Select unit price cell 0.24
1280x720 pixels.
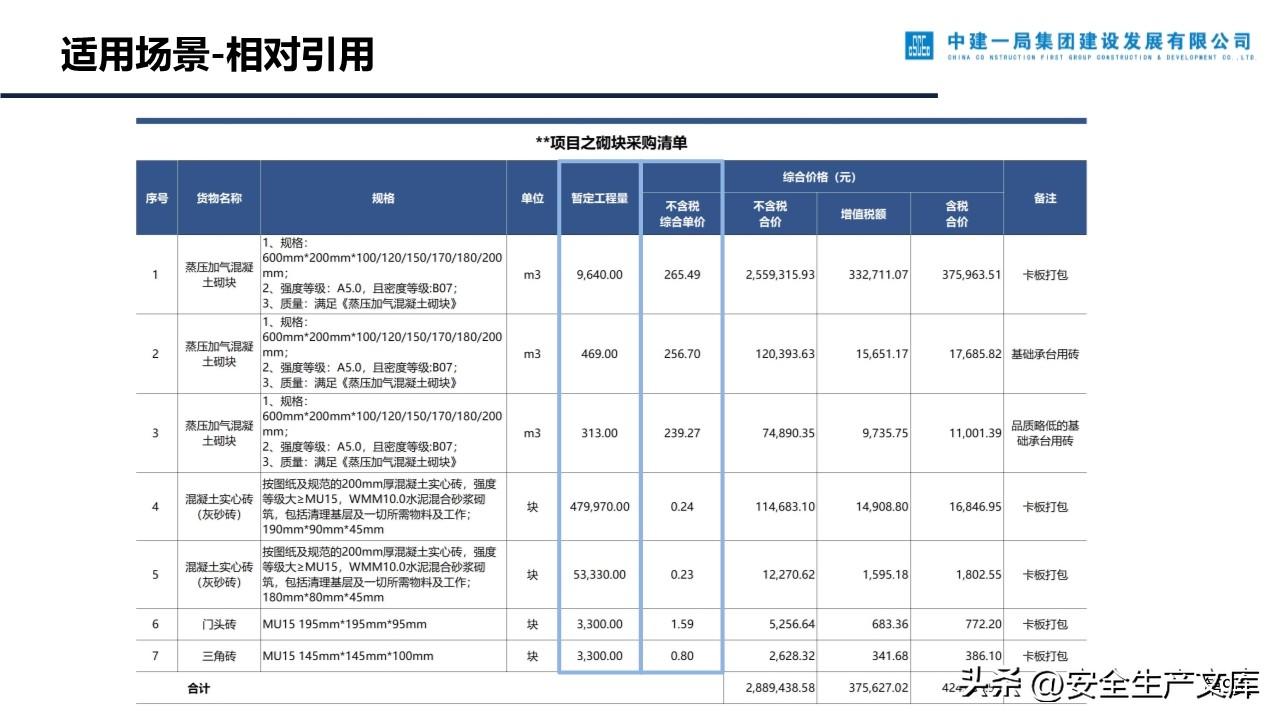coord(681,507)
